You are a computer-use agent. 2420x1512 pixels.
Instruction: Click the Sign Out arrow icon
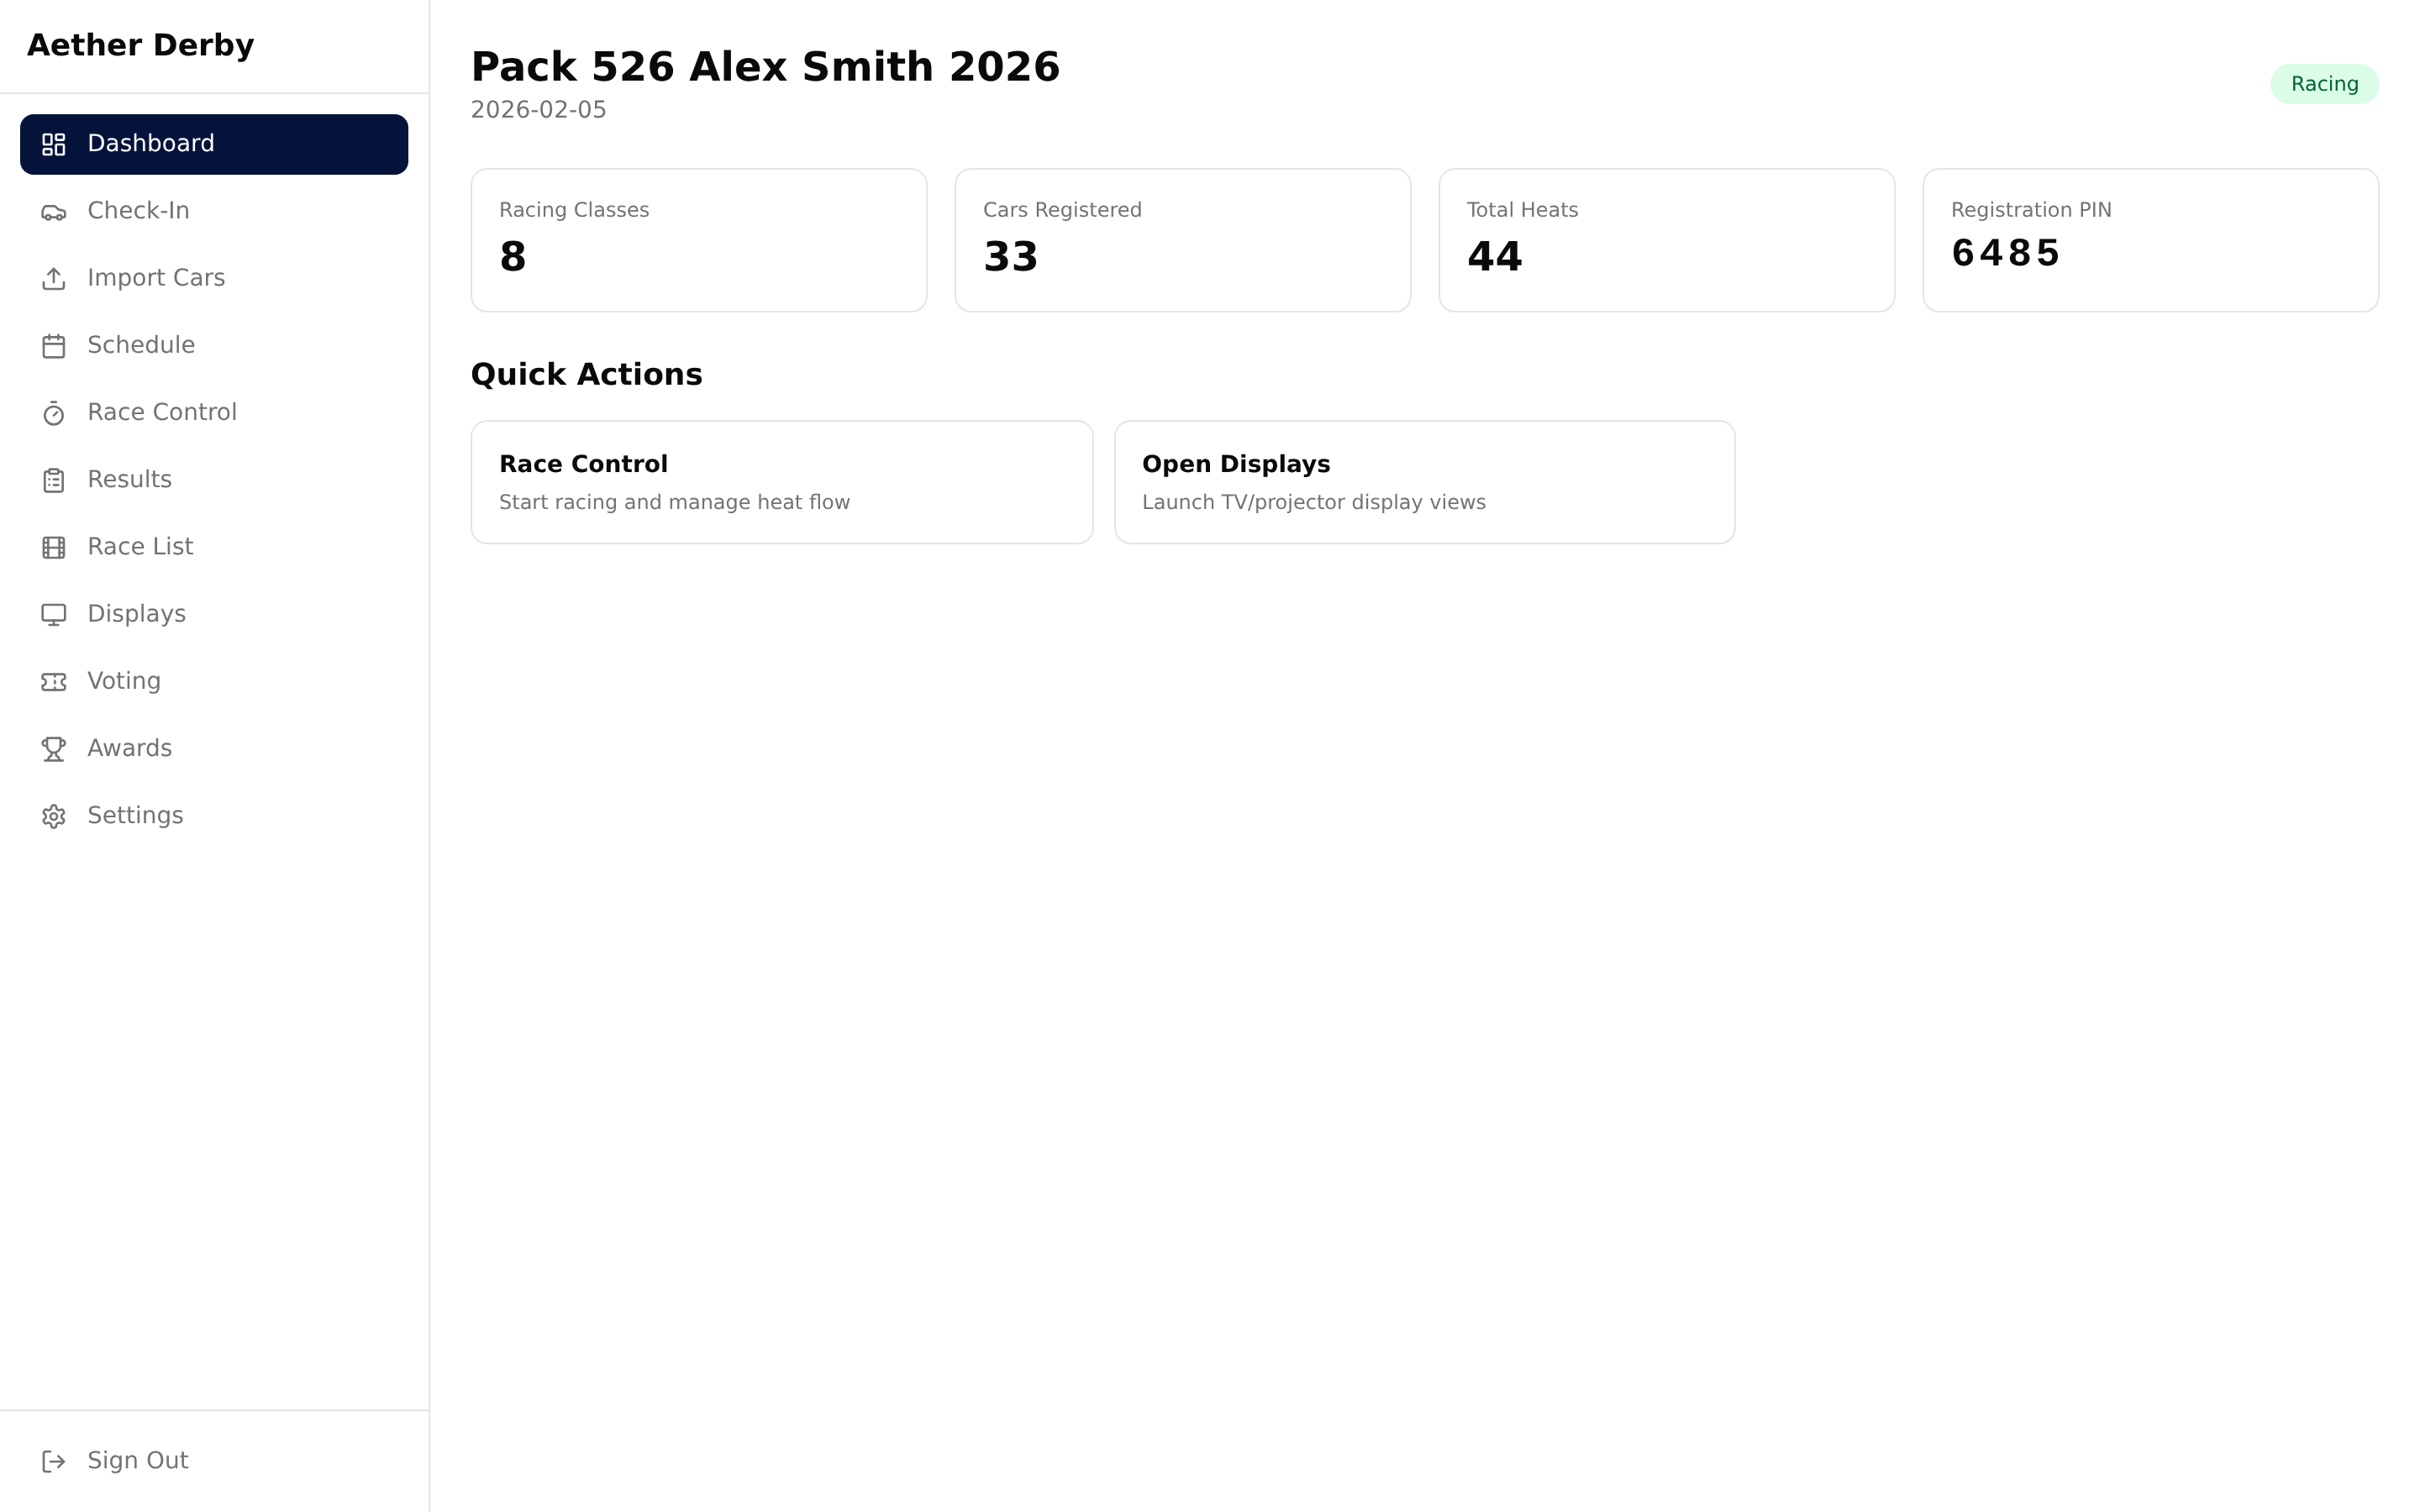54,1461
